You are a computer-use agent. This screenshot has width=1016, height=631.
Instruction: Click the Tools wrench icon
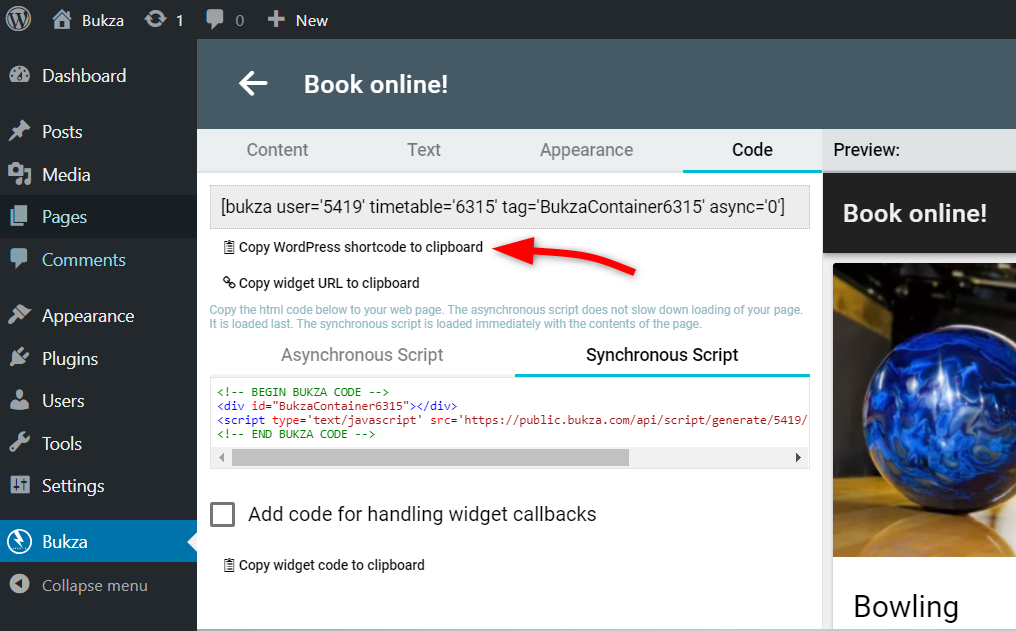point(19,443)
